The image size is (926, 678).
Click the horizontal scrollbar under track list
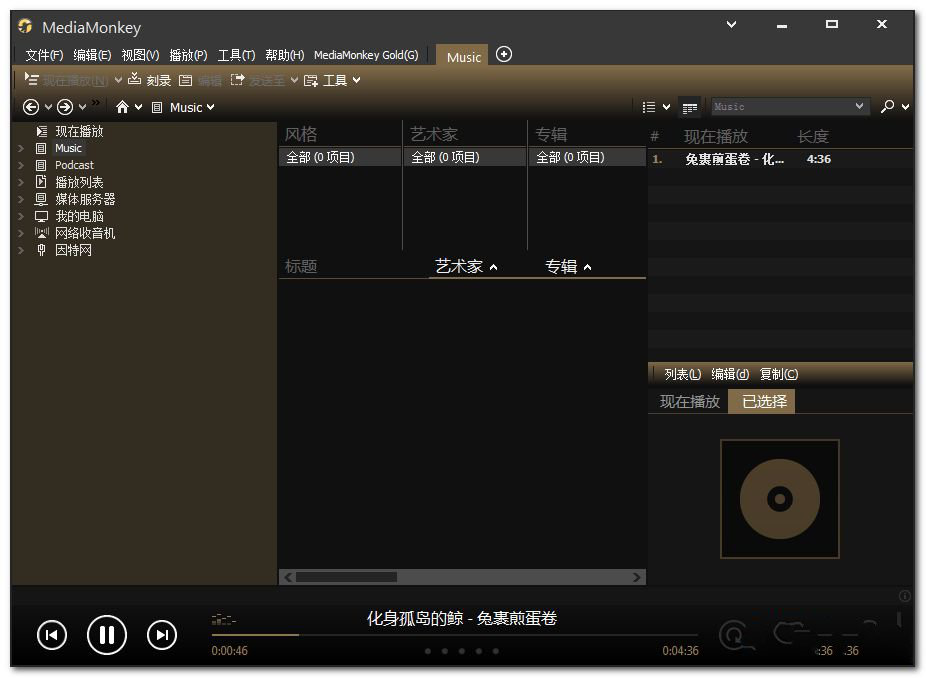pos(462,577)
